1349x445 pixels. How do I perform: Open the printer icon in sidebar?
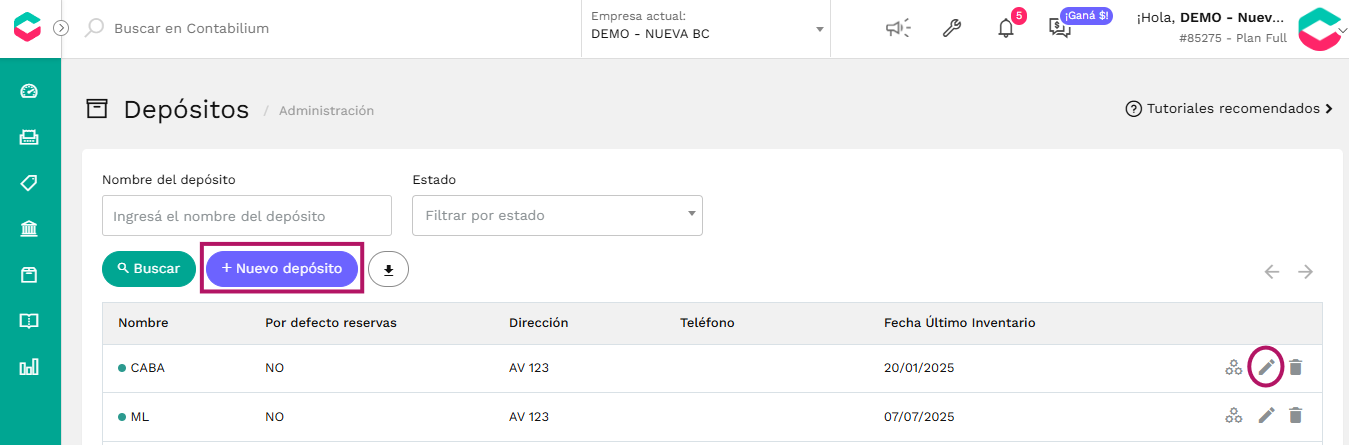(29, 137)
